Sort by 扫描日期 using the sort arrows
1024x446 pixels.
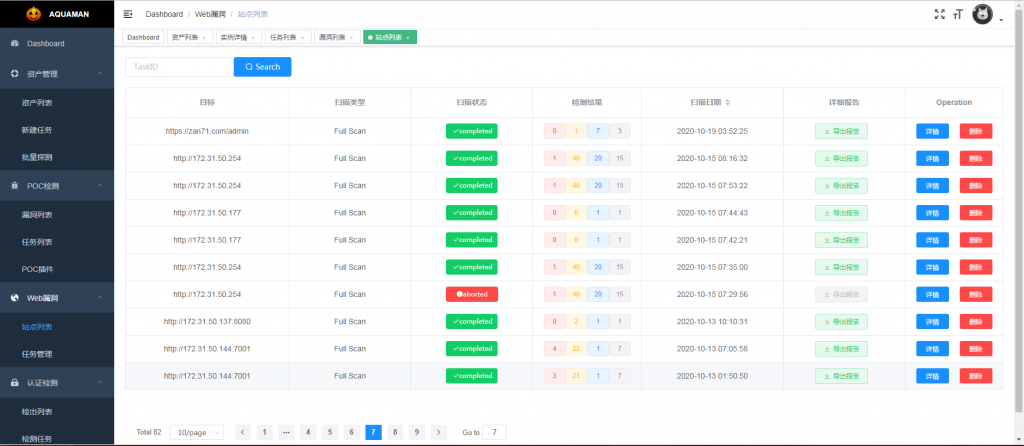(728, 103)
